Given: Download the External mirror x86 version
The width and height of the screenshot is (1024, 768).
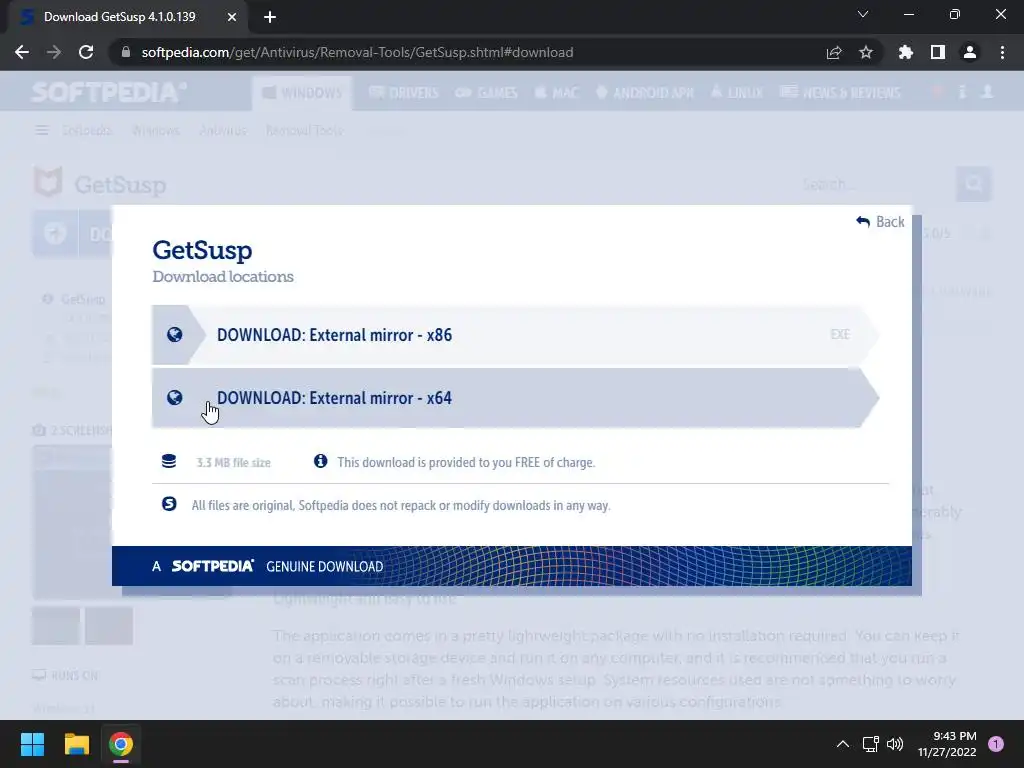Looking at the screenshot, I should pos(515,335).
